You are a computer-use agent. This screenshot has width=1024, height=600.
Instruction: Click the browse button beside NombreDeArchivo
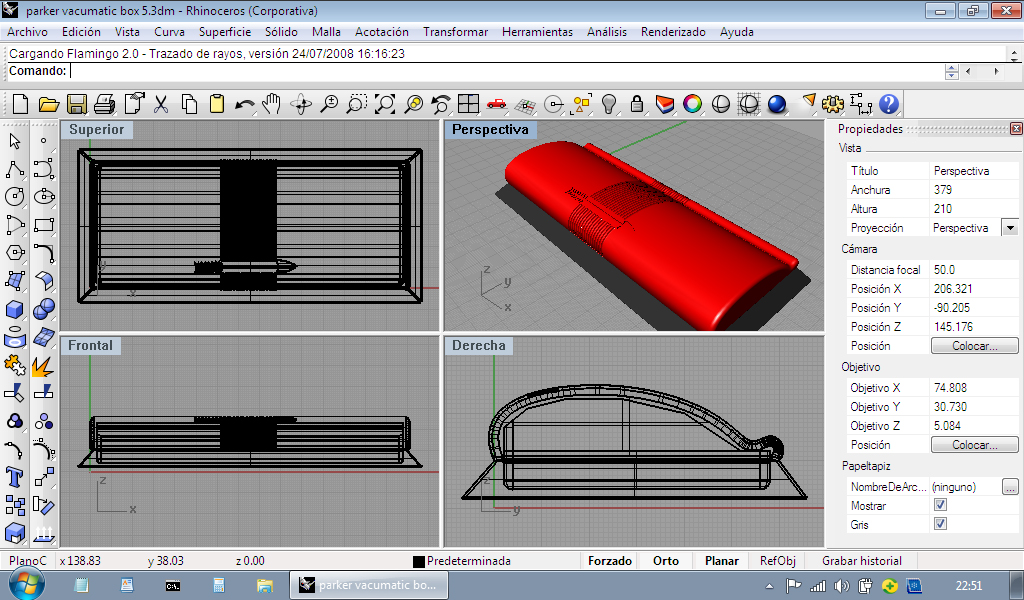tap(1010, 487)
